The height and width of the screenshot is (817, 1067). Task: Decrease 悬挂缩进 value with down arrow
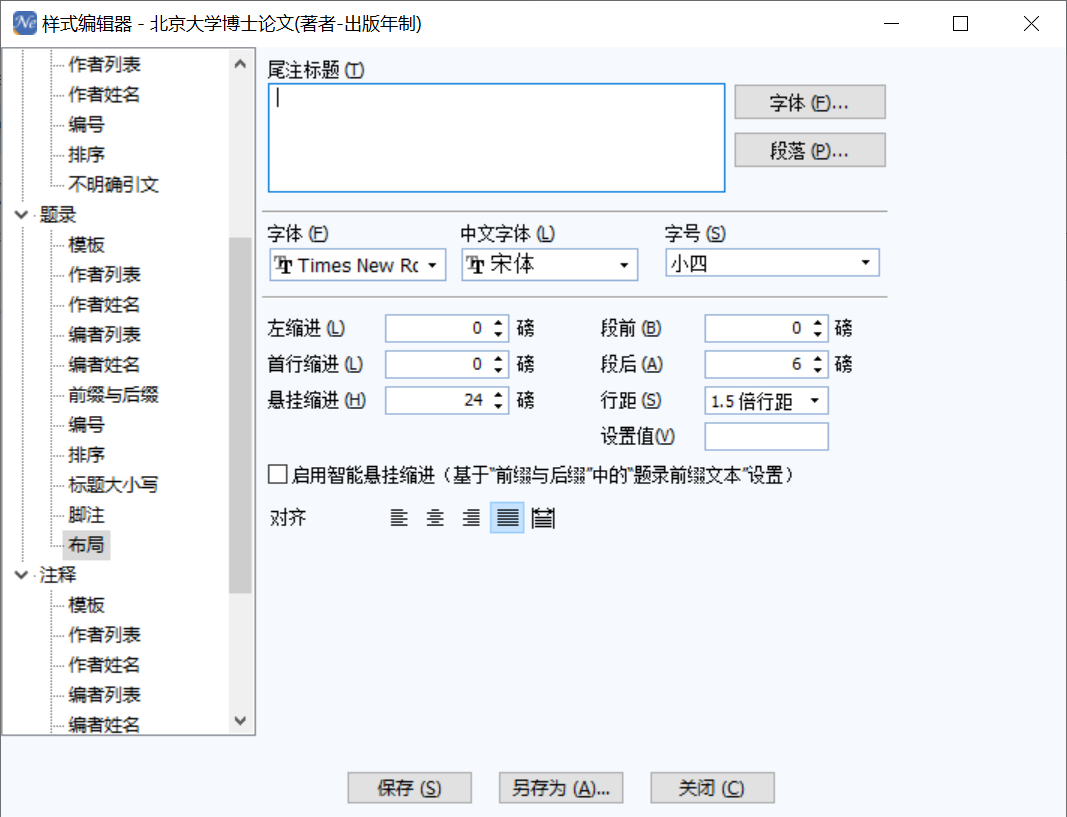(499, 407)
